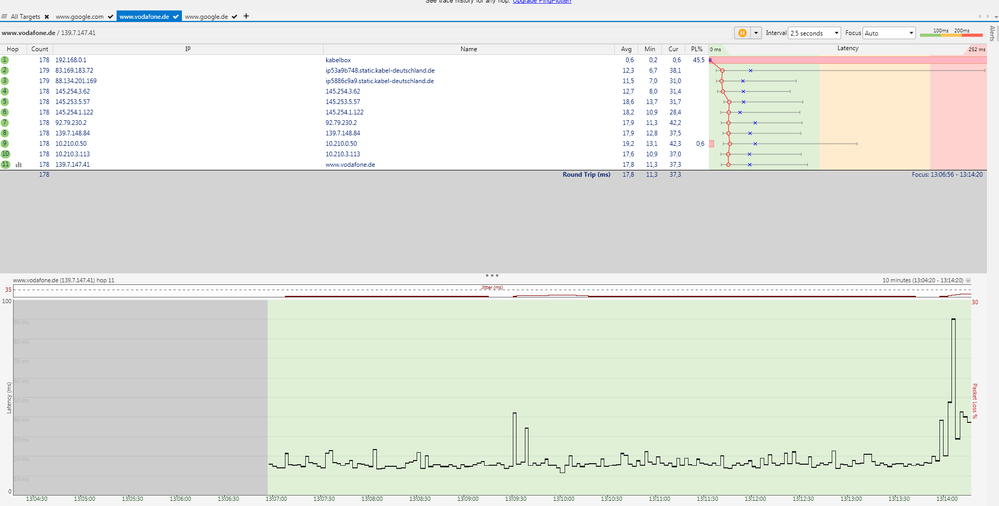
Task: Click the Cur column header
Action: click(673, 49)
